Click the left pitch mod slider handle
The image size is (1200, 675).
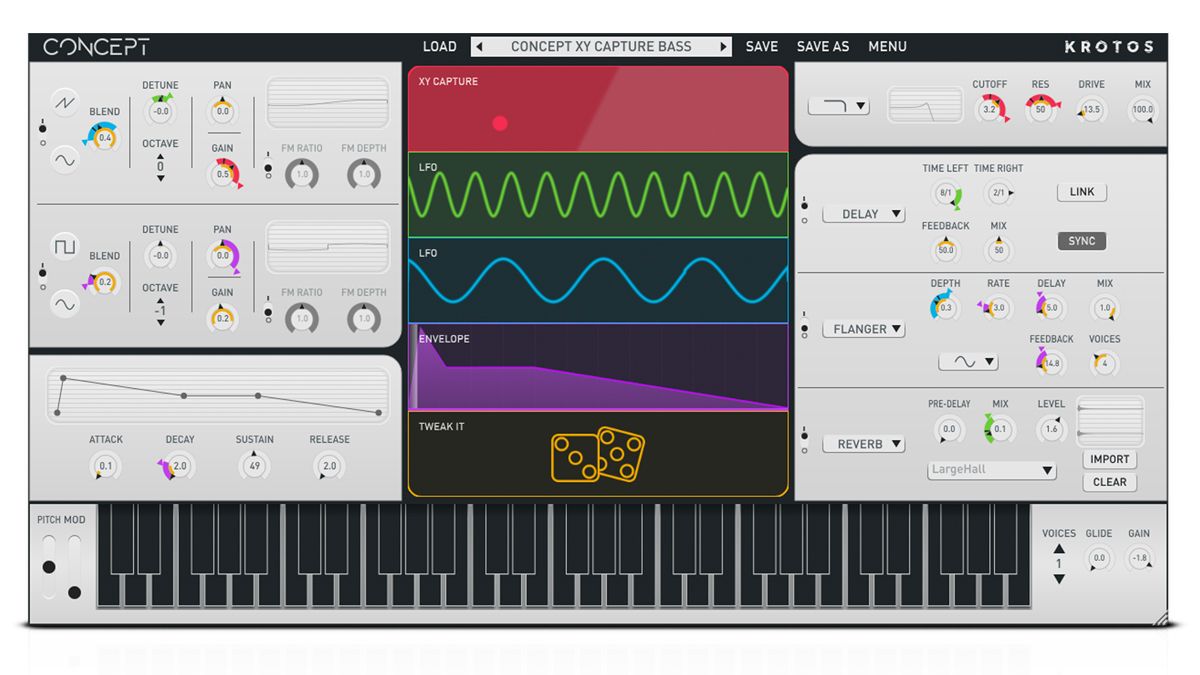click(49, 567)
